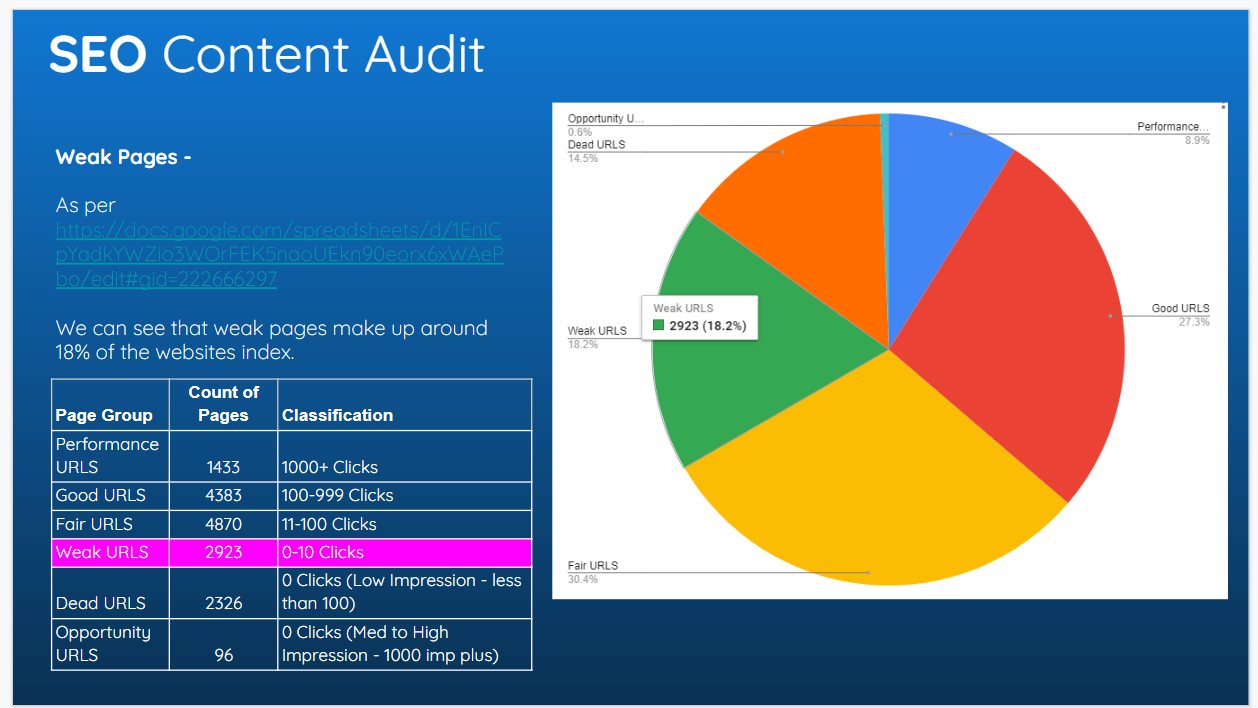The width and height of the screenshot is (1258, 708).
Task: Select the 'Weak Pages -' heading text
Action: click(123, 157)
